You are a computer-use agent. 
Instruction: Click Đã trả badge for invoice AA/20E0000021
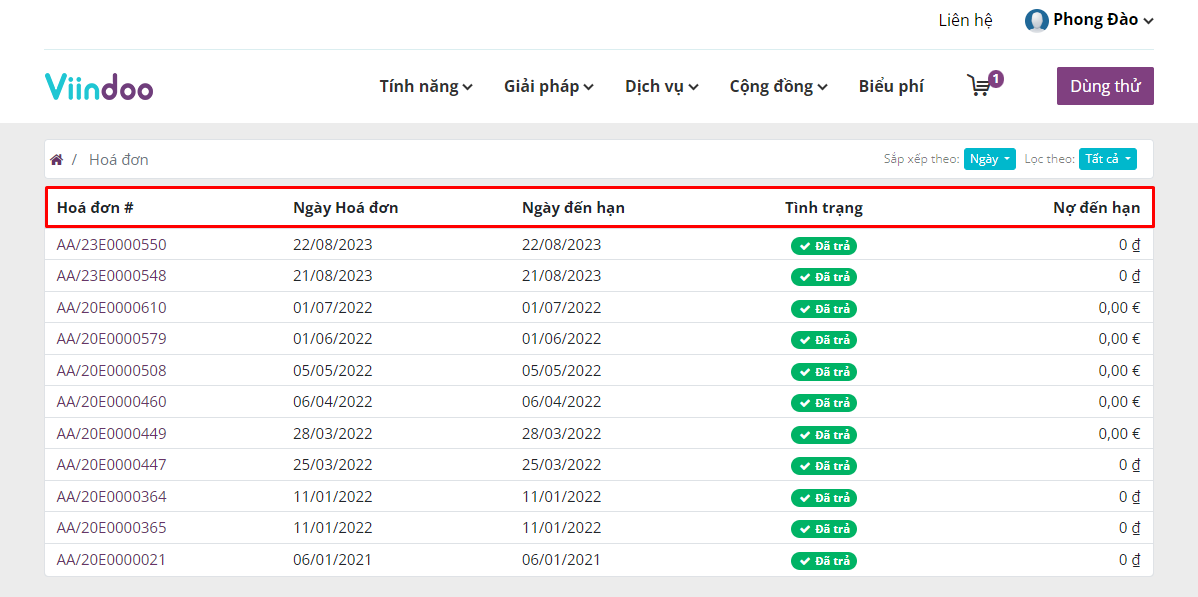[824, 561]
